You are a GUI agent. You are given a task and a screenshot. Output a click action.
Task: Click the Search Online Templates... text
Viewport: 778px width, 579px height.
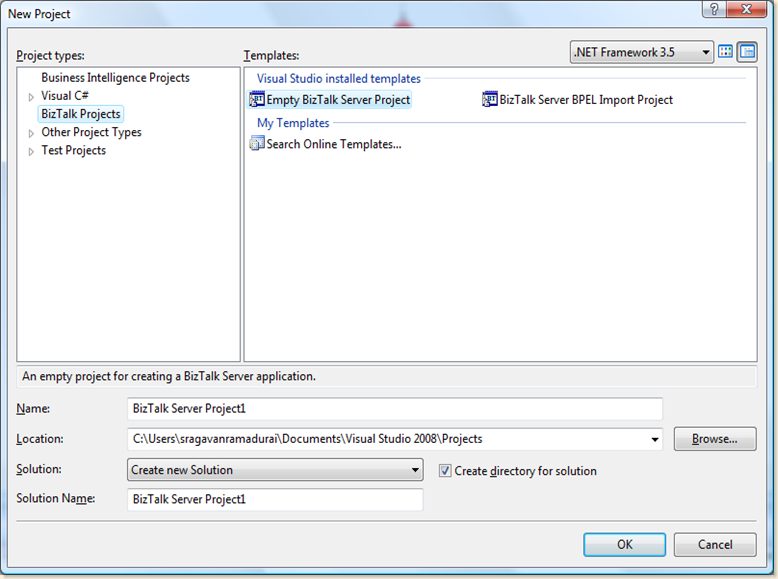(x=334, y=144)
